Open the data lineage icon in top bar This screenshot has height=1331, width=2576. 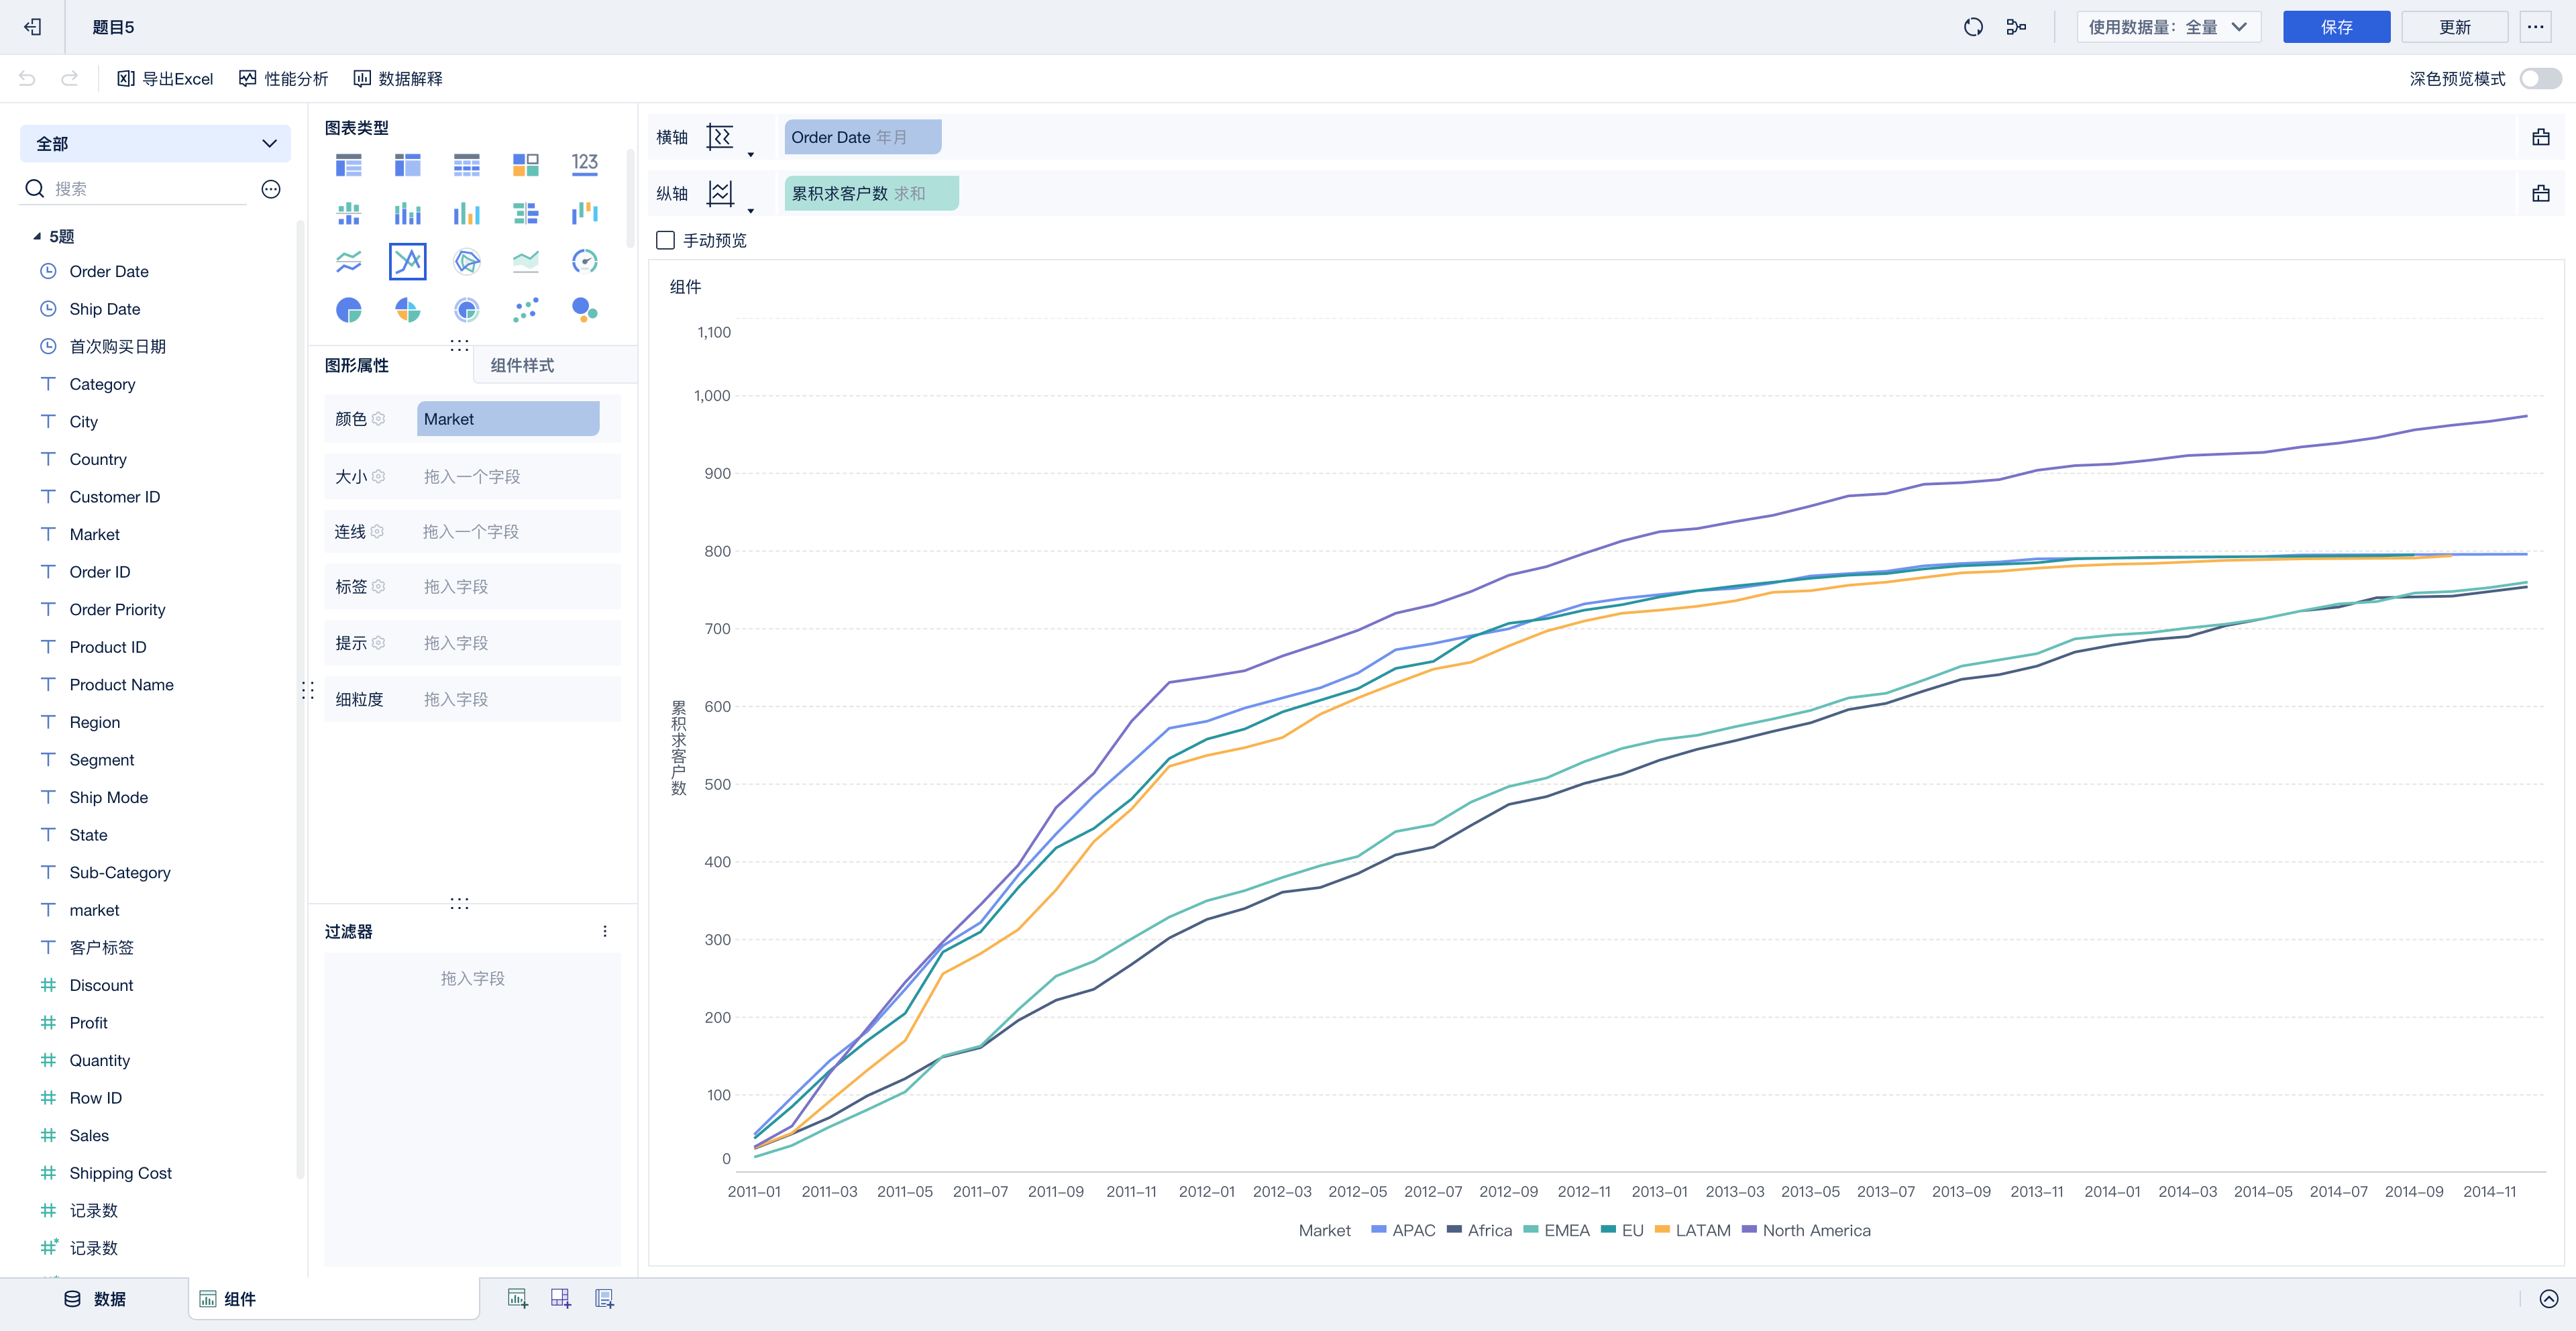[2016, 27]
